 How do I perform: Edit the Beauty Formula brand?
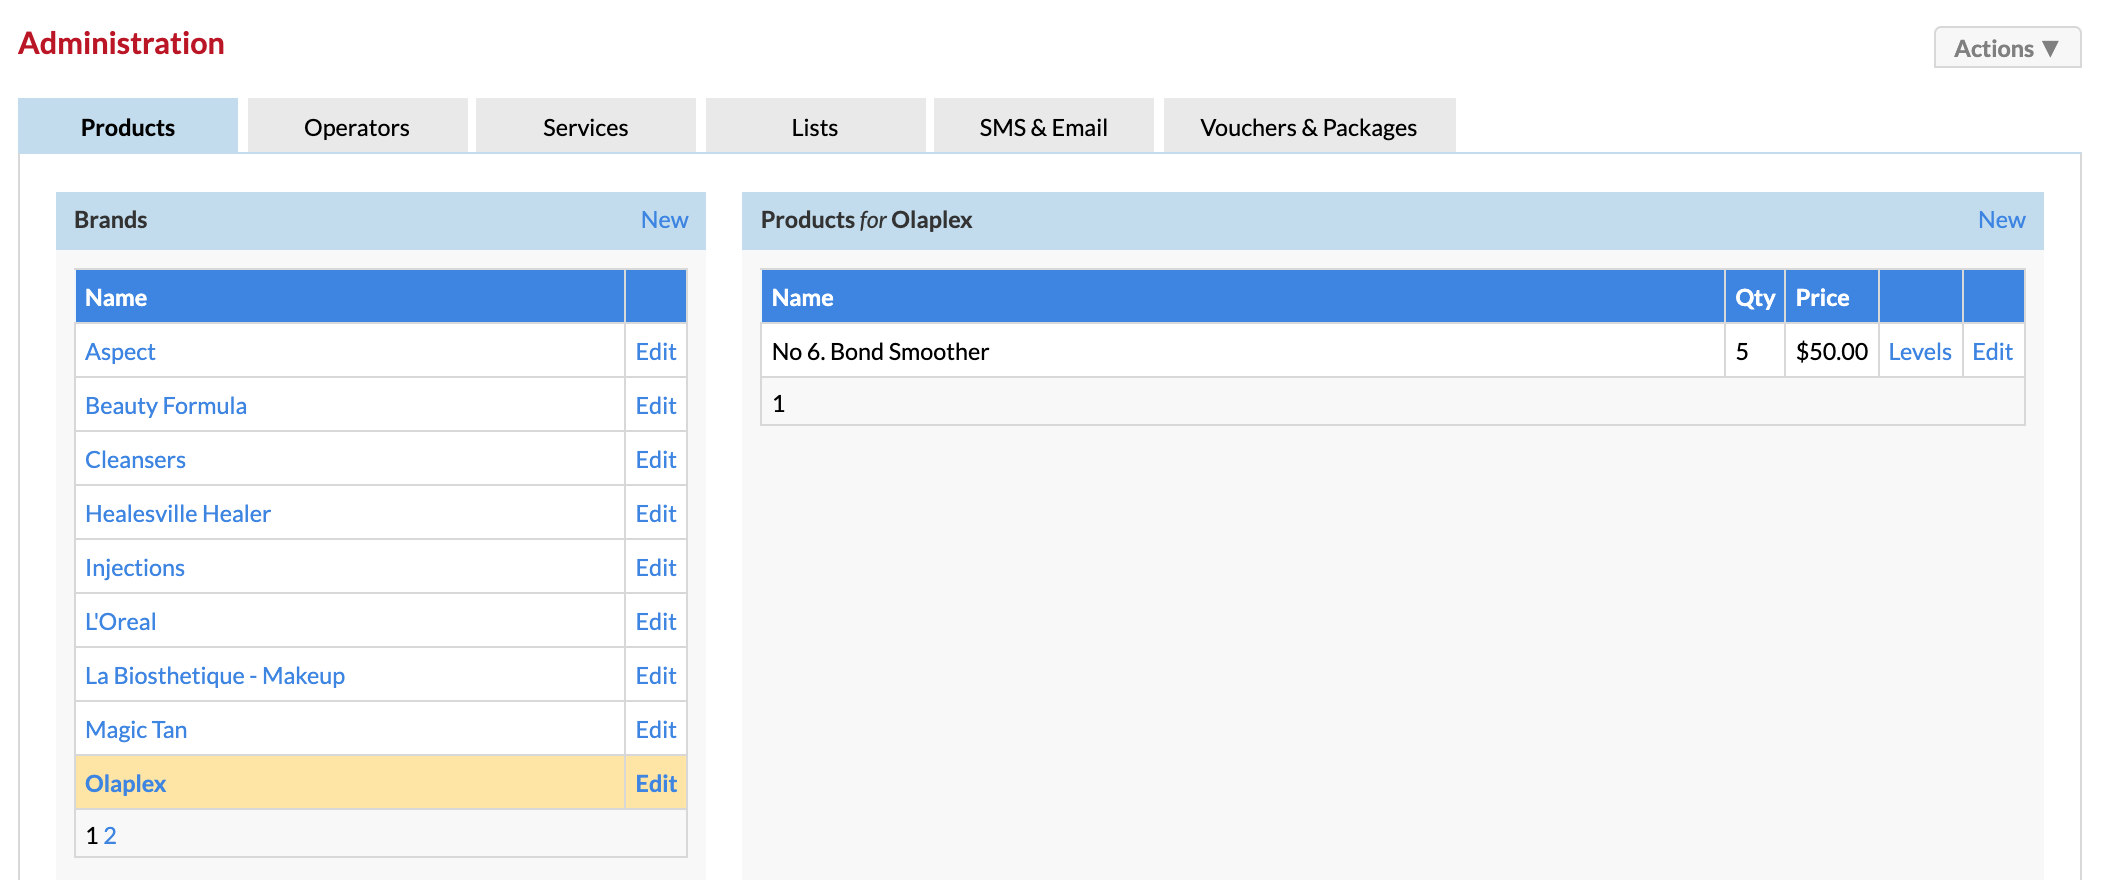[656, 406]
